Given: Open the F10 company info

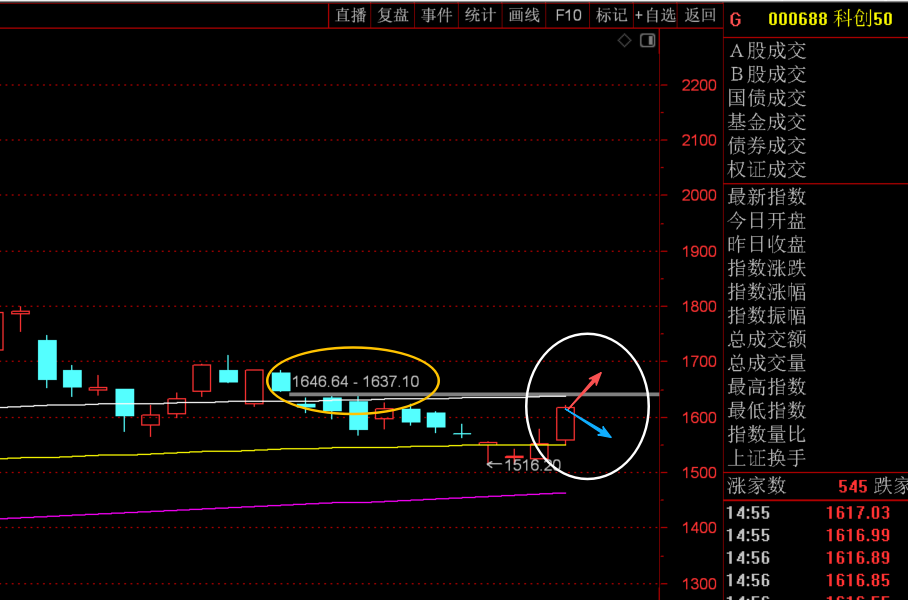Looking at the screenshot, I should point(568,15).
